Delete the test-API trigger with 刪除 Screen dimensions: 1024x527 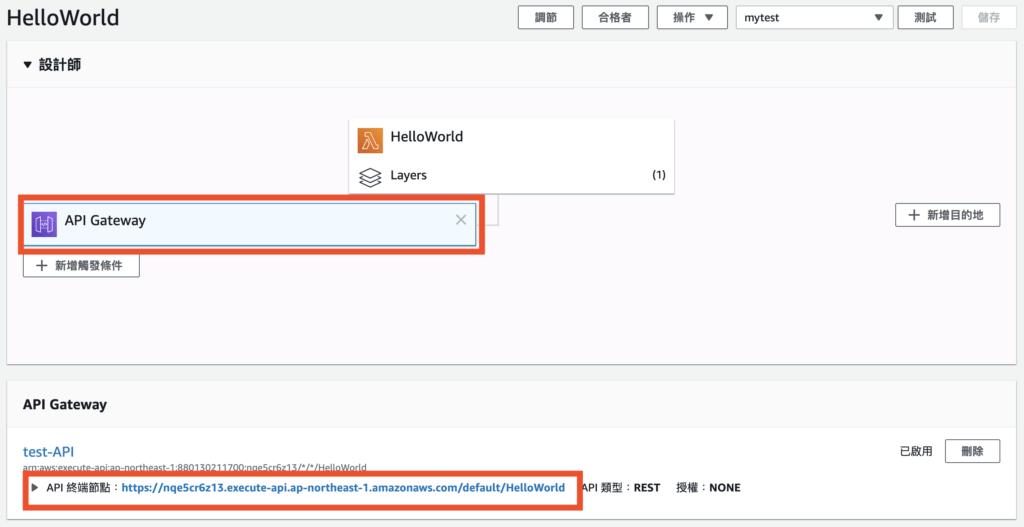(x=972, y=451)
